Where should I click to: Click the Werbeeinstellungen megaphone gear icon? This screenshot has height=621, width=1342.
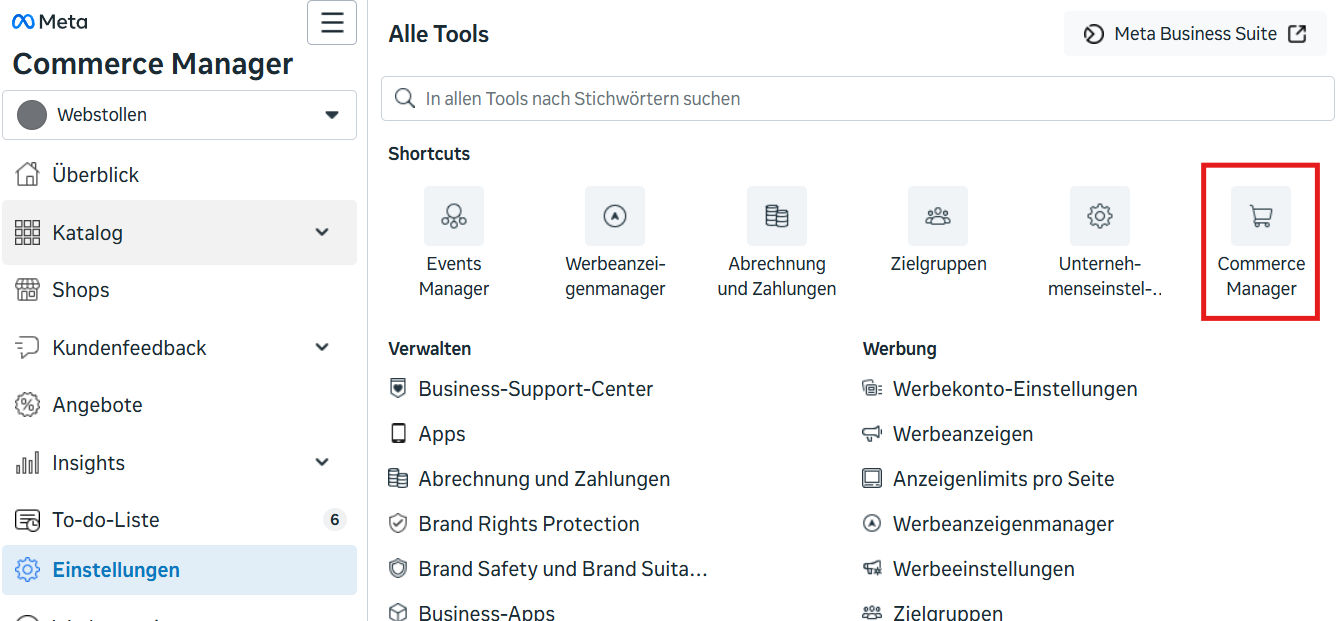point(872,568)
